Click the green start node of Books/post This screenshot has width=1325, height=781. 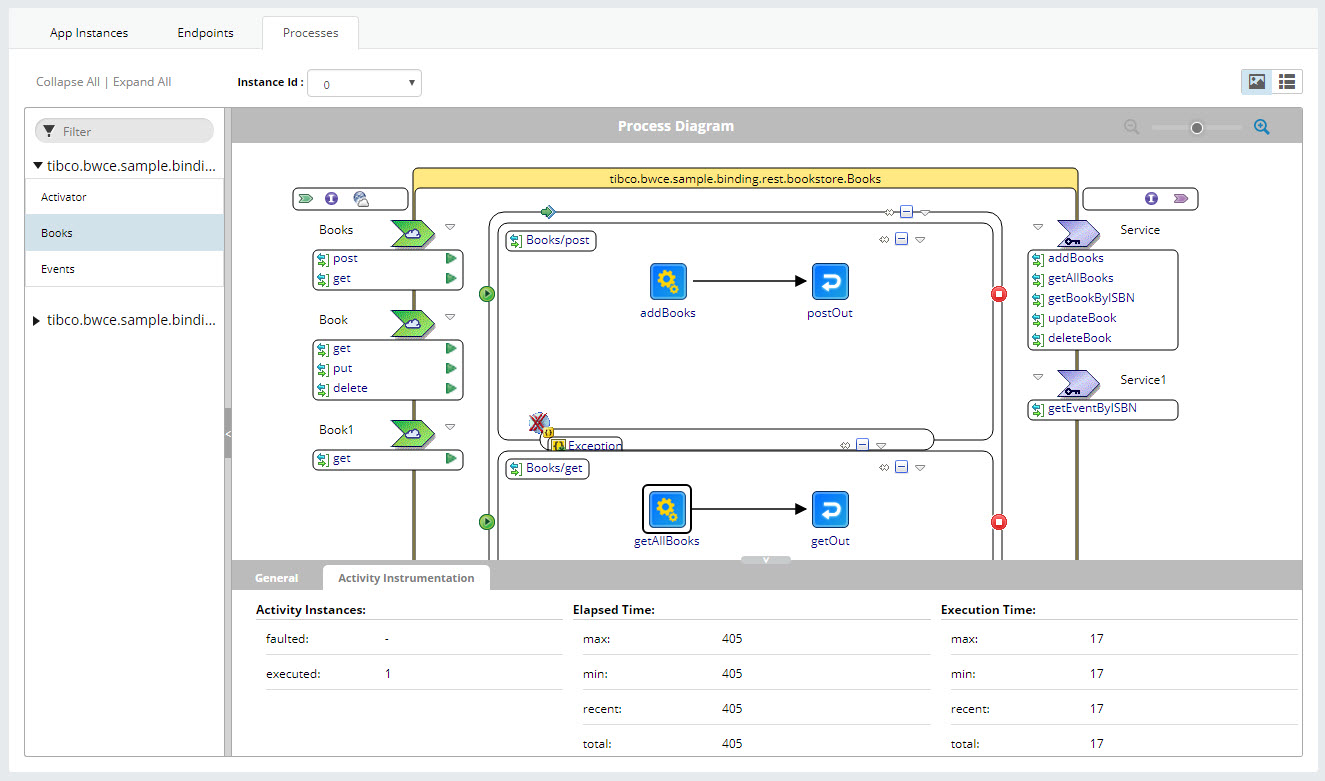[487, 294]
